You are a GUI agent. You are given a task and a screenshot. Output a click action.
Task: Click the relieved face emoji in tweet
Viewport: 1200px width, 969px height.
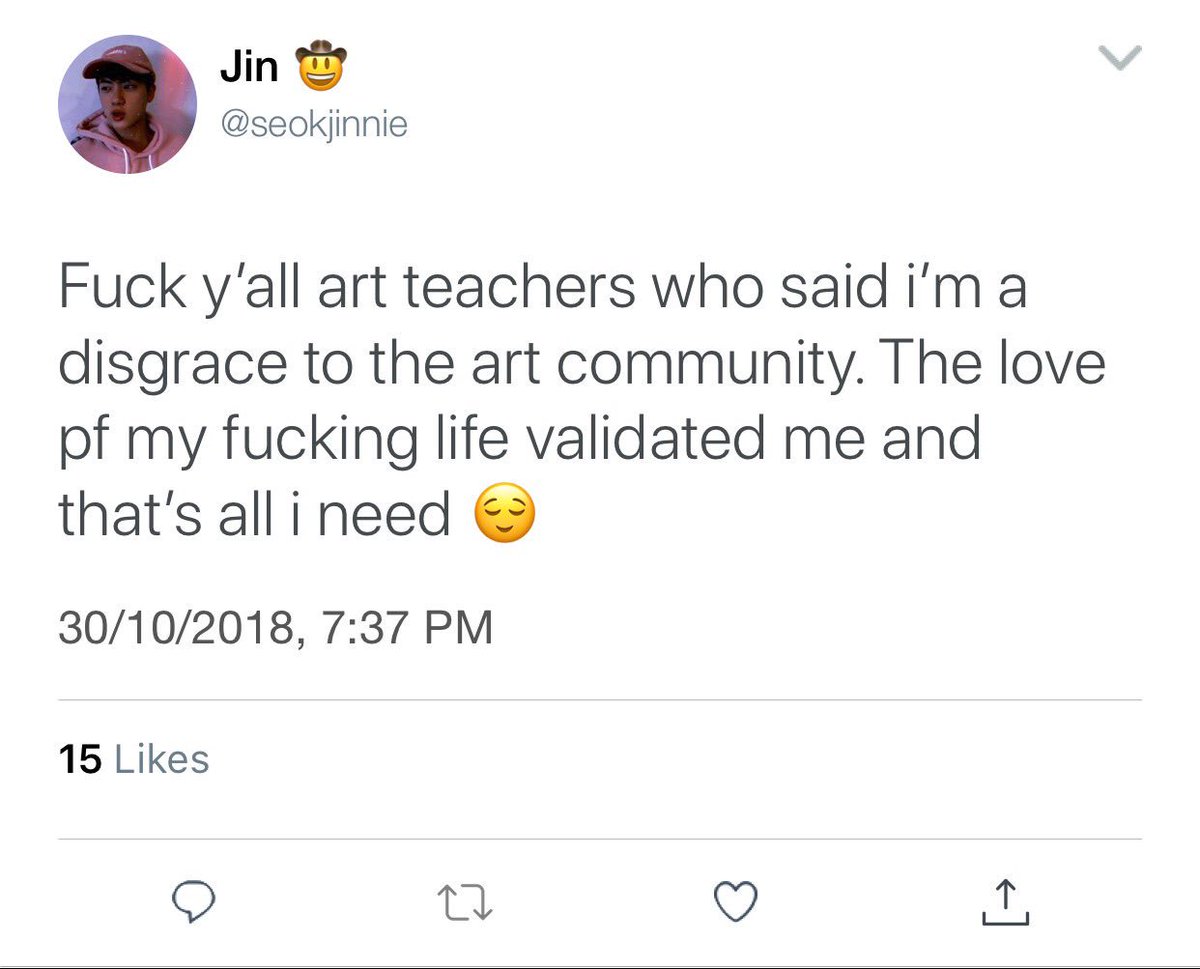coord(503,517)
